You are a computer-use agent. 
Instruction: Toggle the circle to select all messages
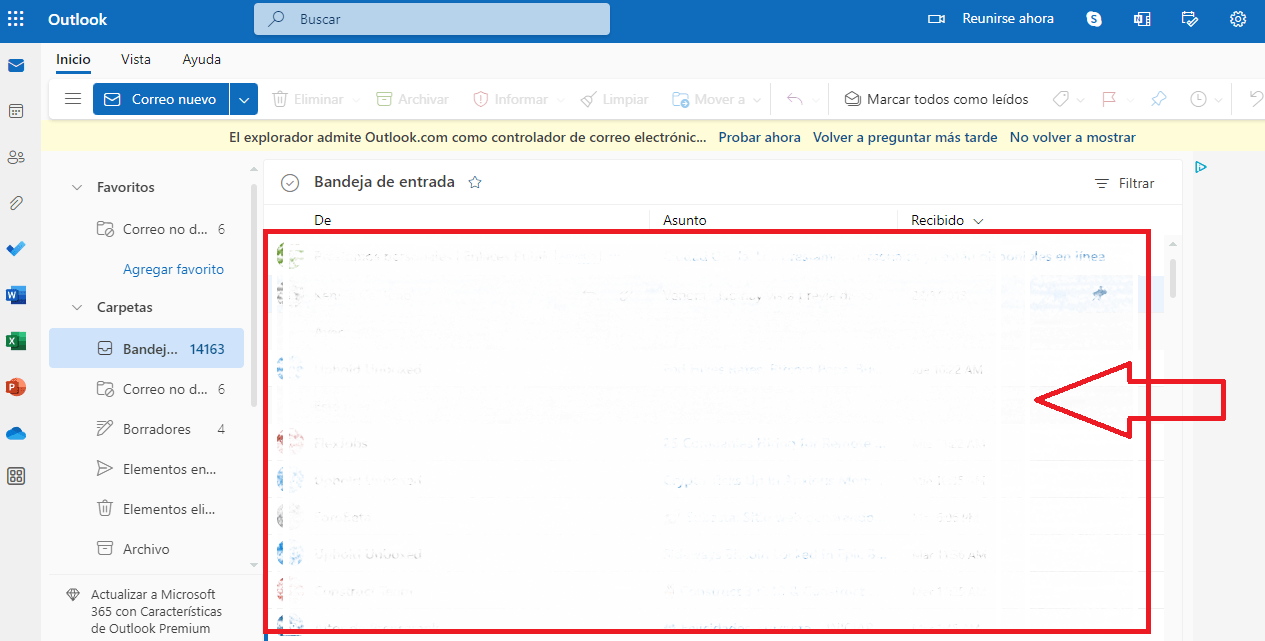coord(289,182)
